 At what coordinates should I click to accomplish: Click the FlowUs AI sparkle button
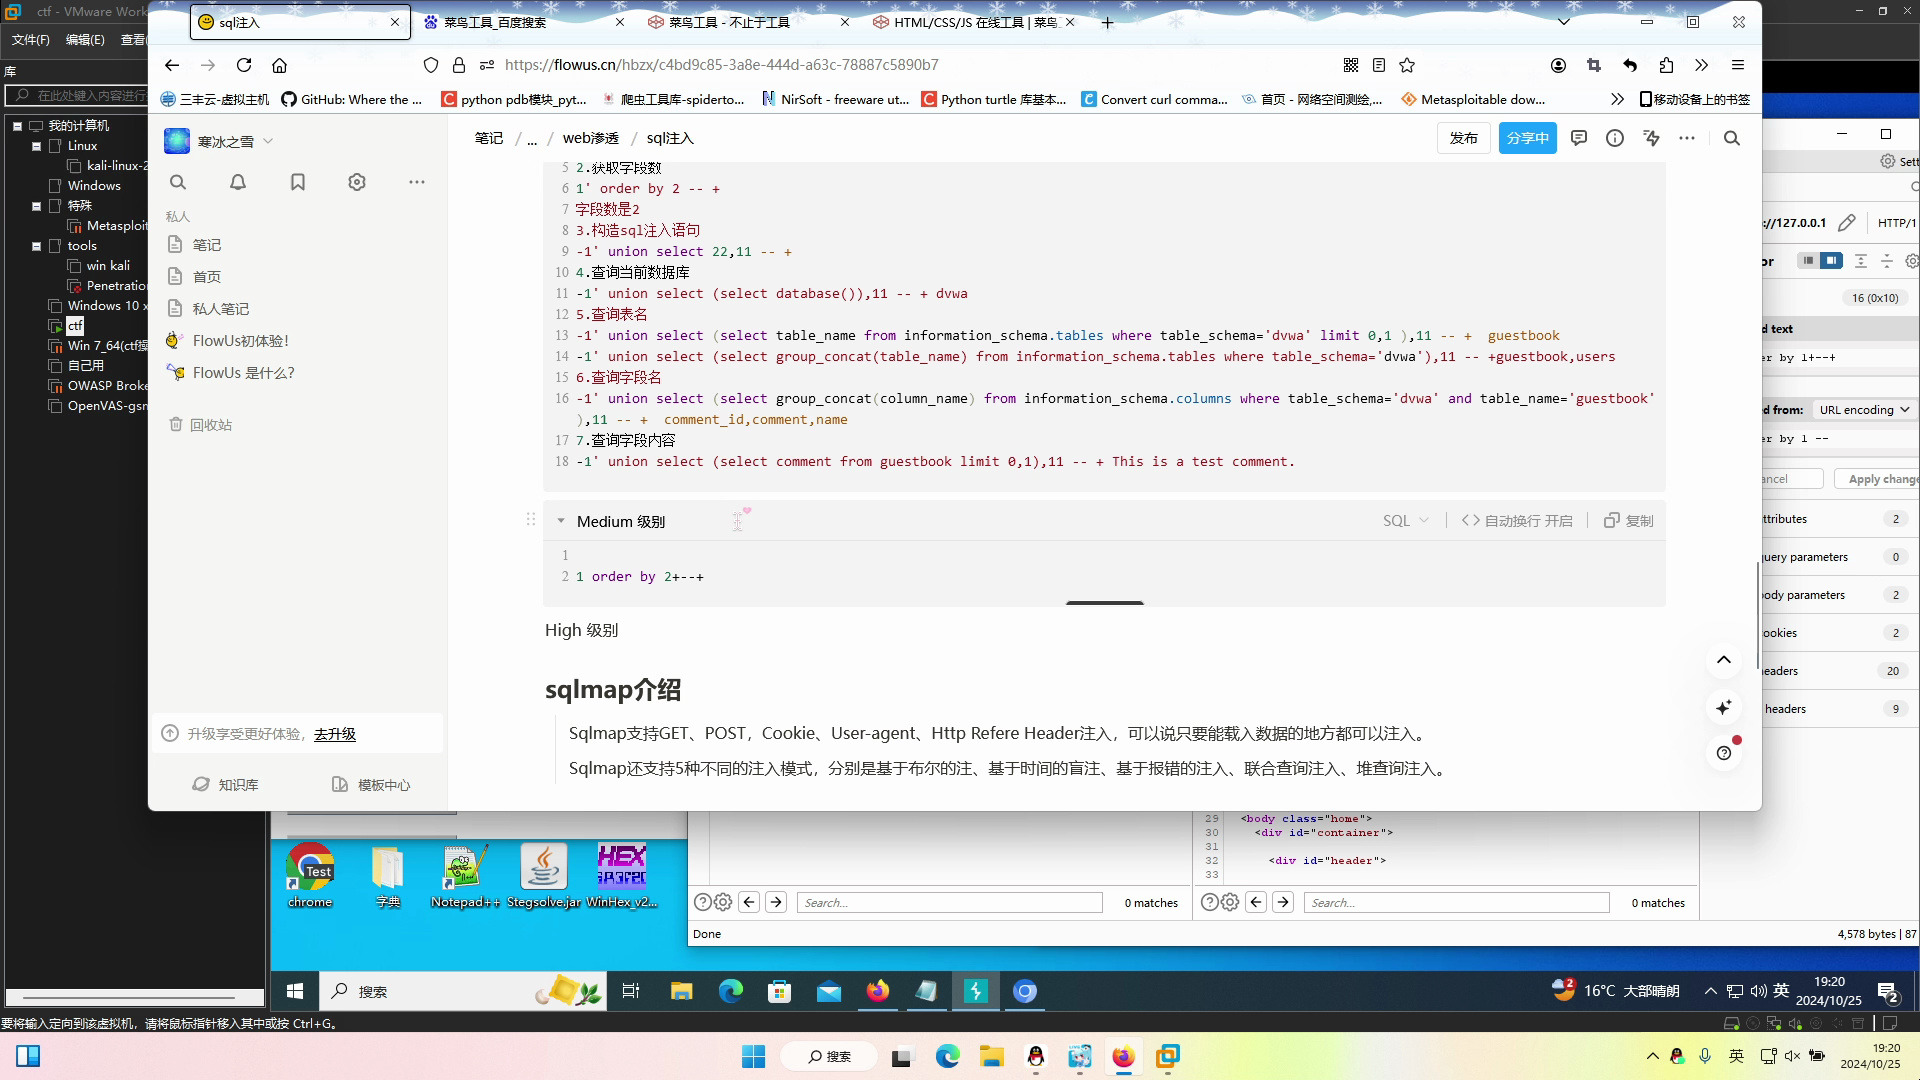pos(1724,707)
